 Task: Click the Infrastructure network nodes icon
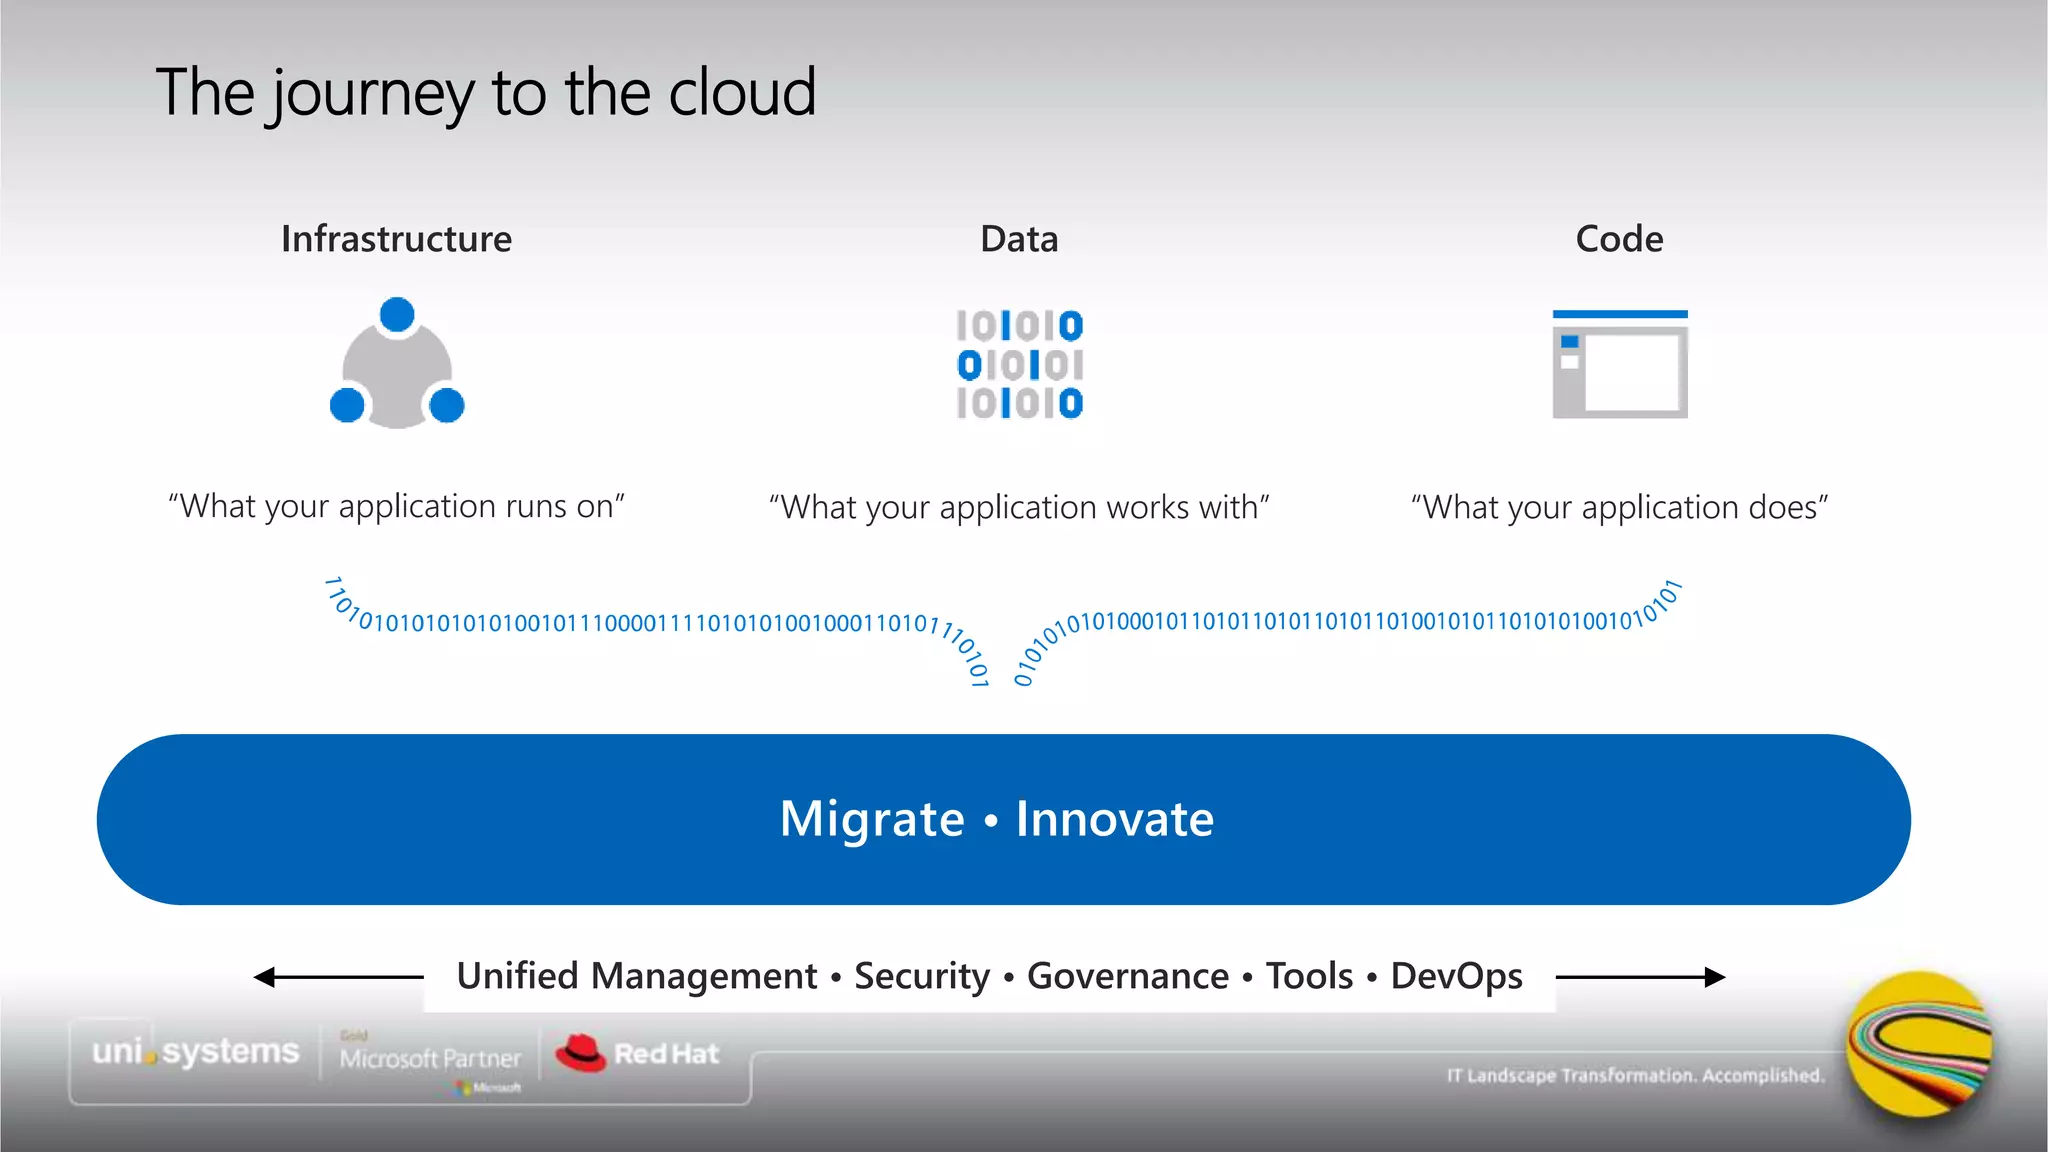click(x=397, y=365)
